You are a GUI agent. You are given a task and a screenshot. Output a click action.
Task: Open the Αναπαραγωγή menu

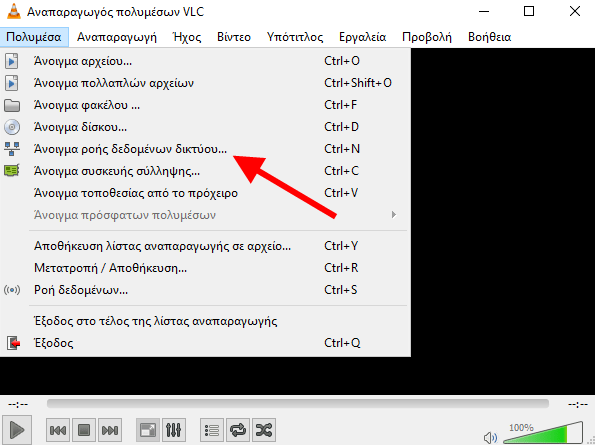tap(117, 37)
